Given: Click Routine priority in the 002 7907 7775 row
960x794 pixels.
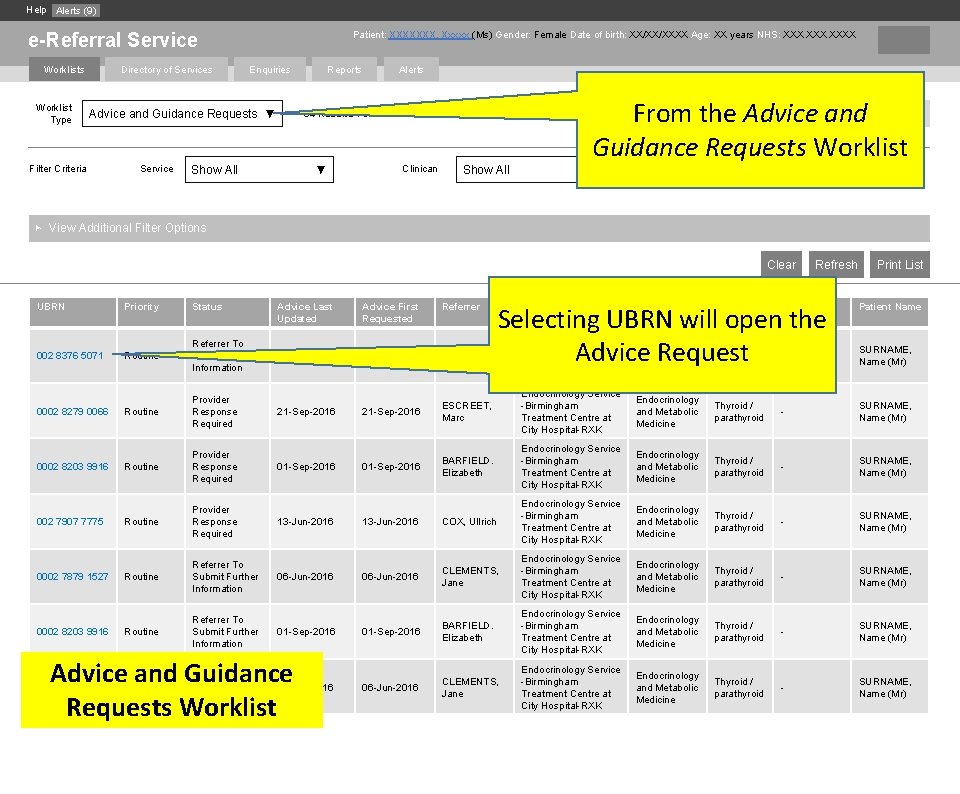Looking at the screenshot, I should (141, 522).
